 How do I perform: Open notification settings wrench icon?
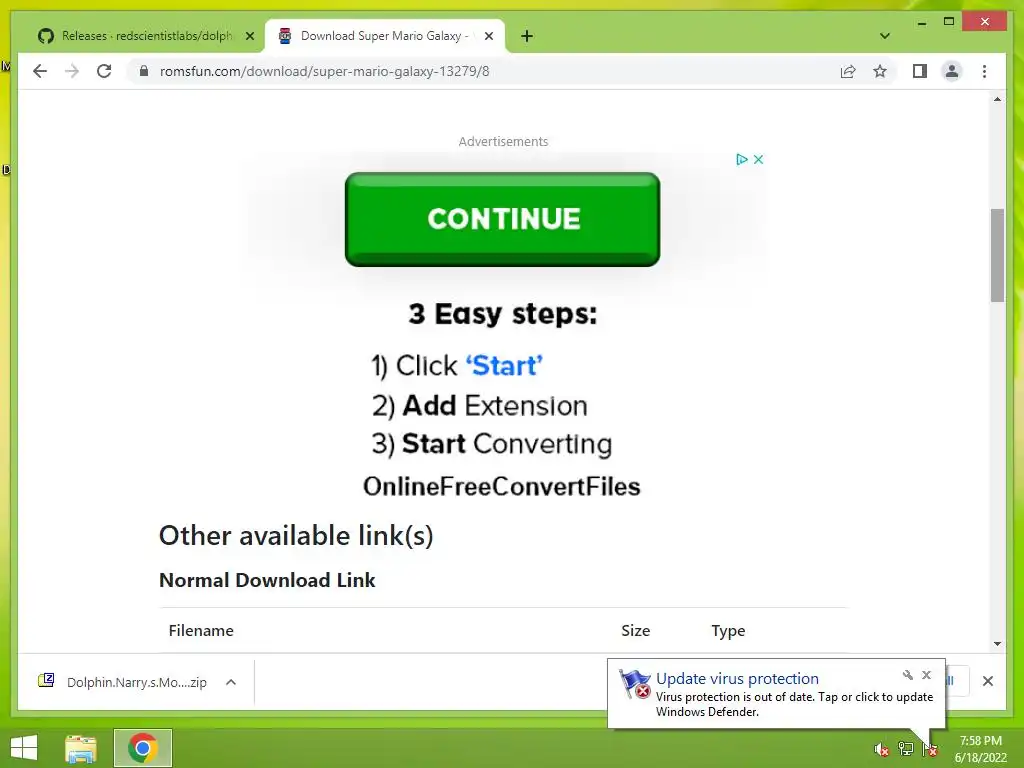point(908,675)
